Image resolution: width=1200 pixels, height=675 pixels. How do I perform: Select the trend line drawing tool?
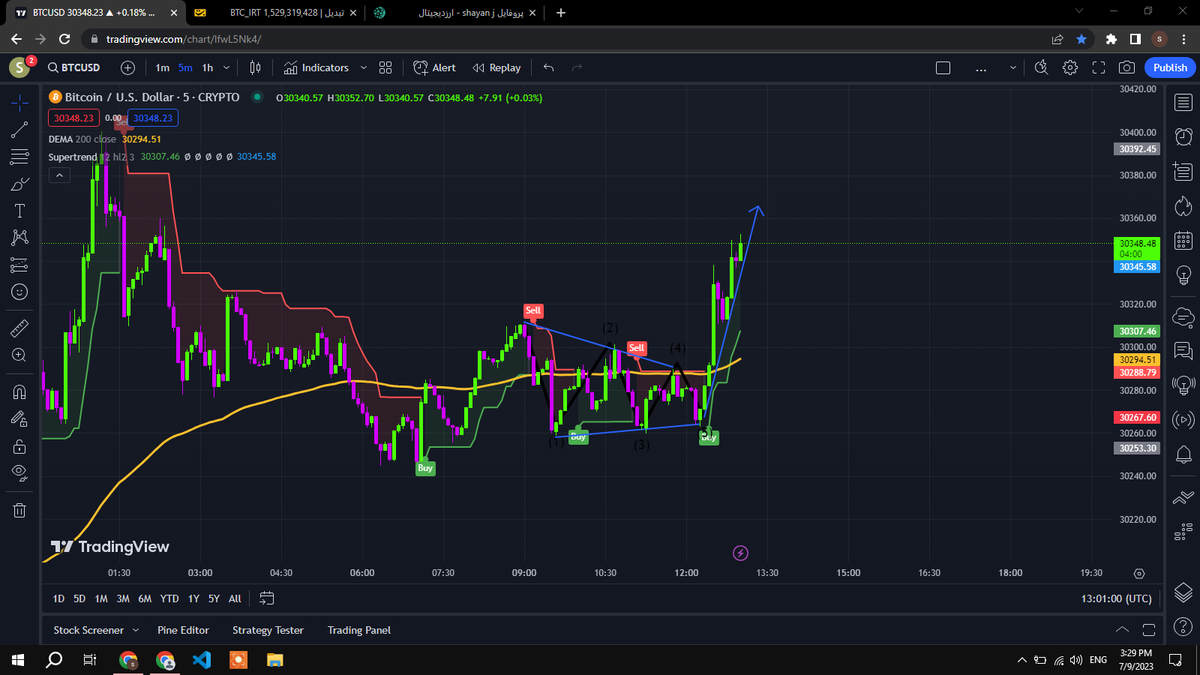19,129
